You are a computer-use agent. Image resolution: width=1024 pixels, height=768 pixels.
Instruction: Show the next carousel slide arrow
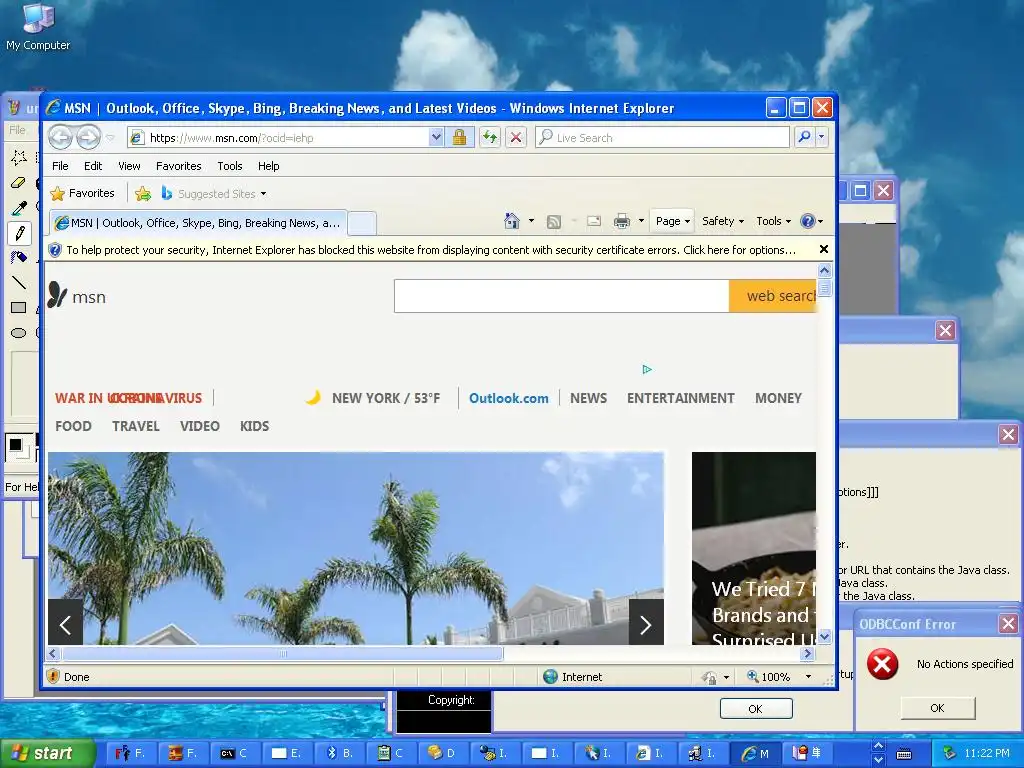tap(645, 625)
